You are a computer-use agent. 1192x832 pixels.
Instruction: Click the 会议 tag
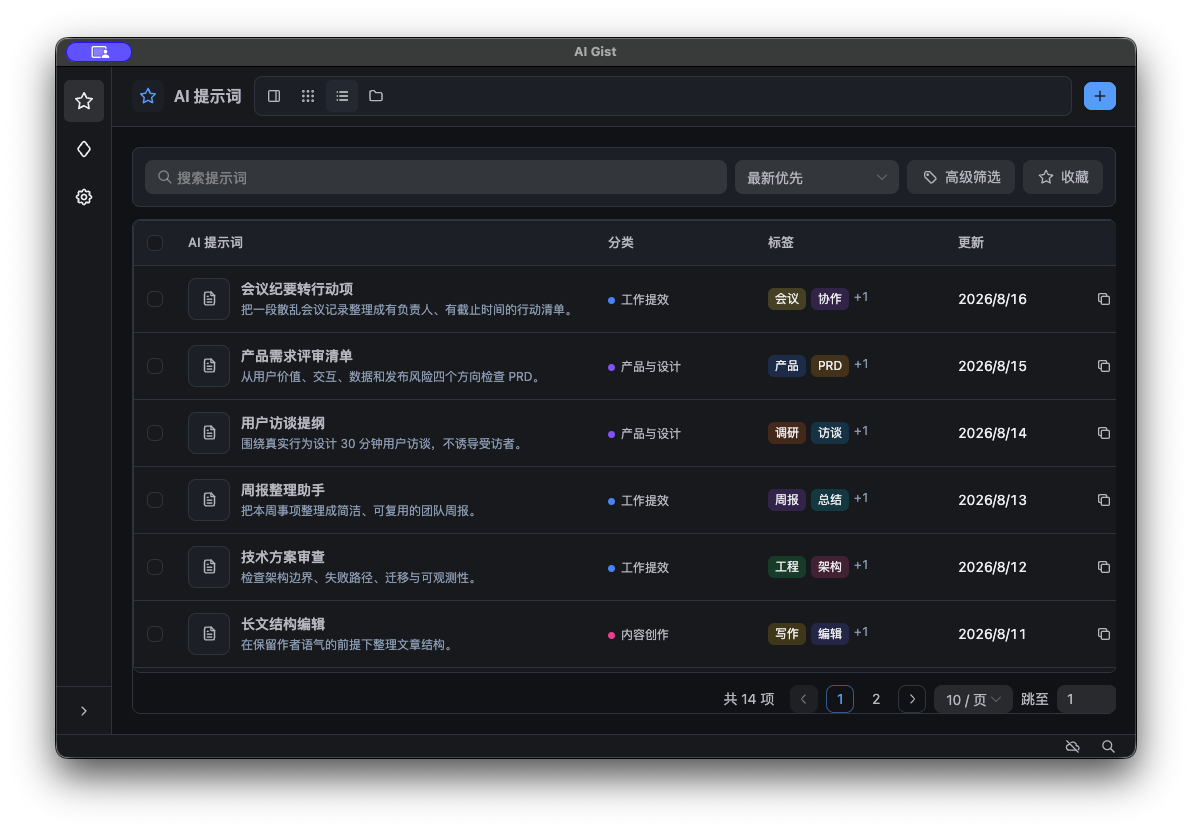pyautogui.click(x=787, y=299)
